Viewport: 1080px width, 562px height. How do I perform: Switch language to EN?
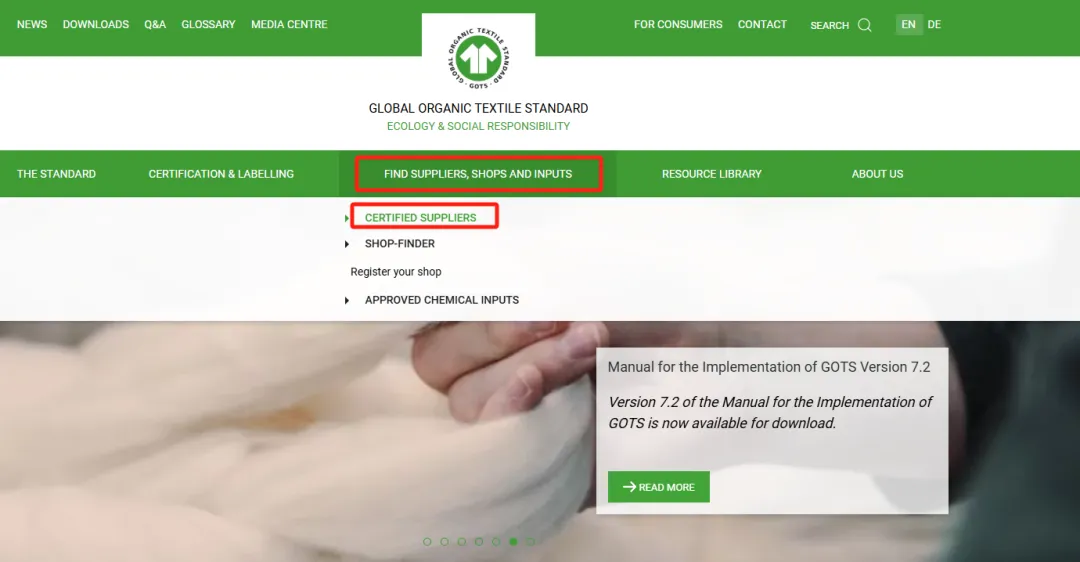908,24
